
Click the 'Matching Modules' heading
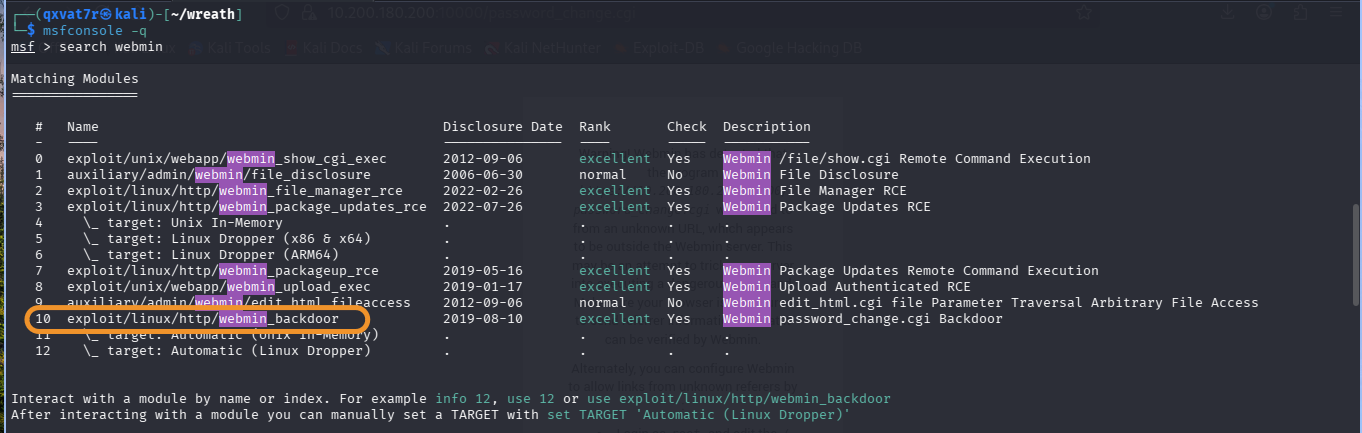coord(75,79)
